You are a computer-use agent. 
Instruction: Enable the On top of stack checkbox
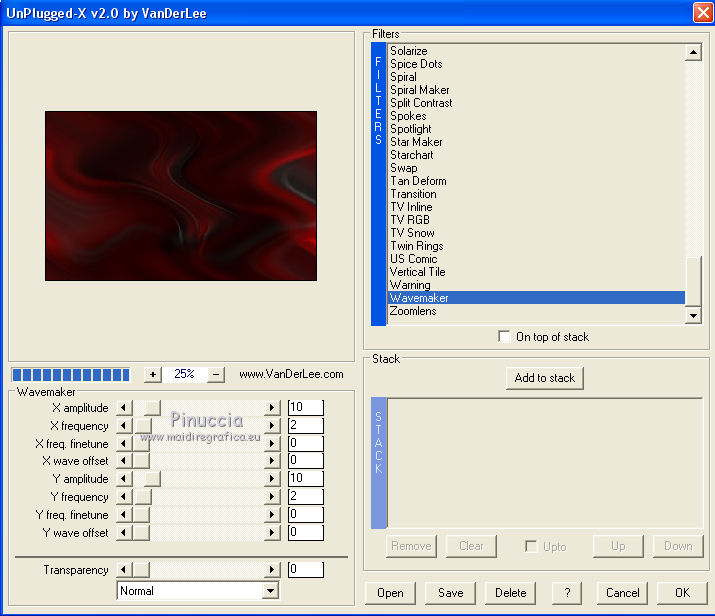pyautogui.click(x=504, y=336)
